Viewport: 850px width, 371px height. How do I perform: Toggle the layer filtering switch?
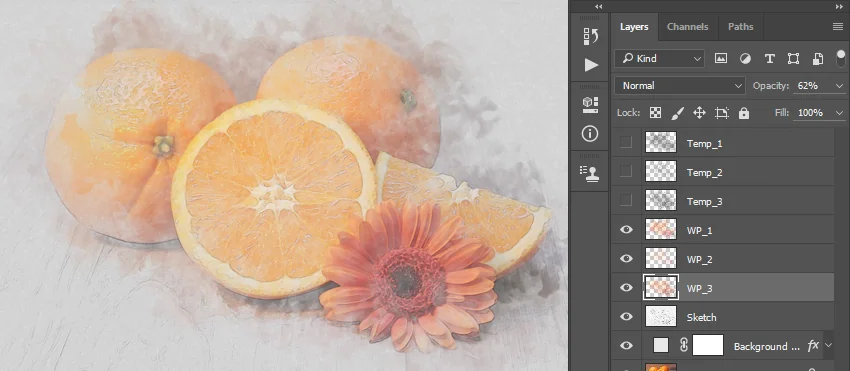[841, 59]
